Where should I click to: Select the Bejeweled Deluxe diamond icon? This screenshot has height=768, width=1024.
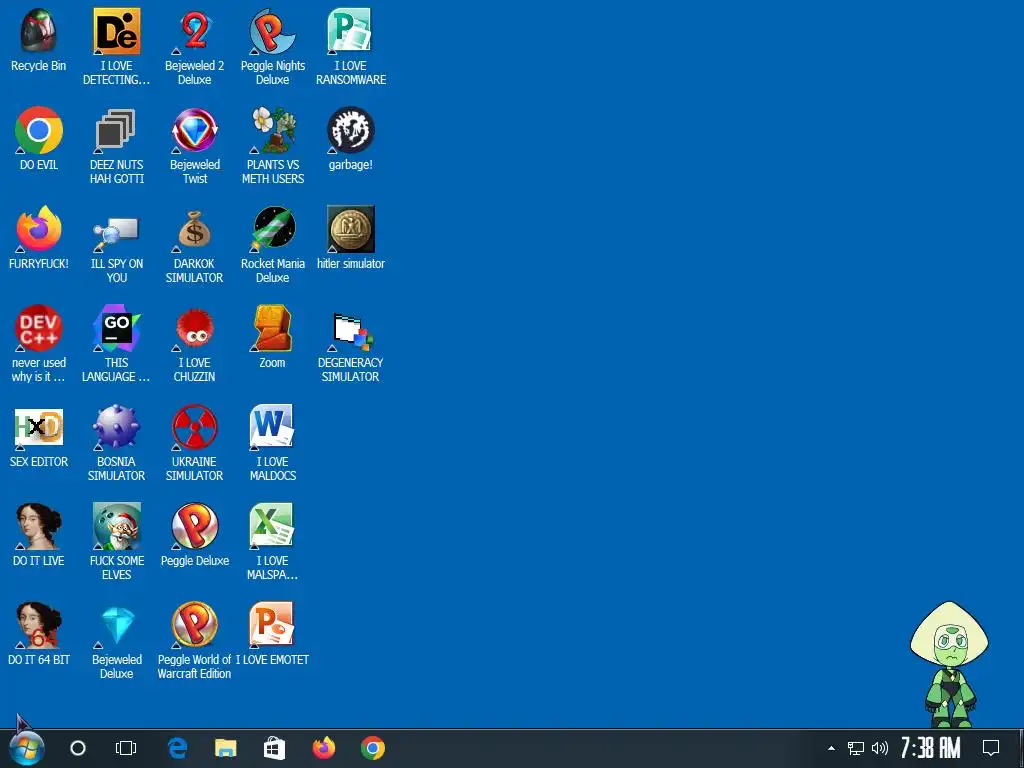pyautogui.click(x=118, y=626)
